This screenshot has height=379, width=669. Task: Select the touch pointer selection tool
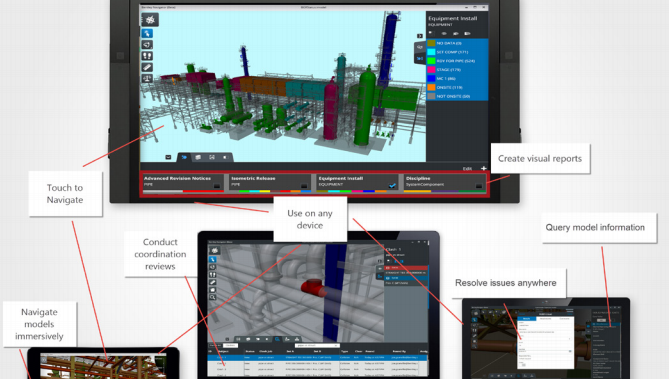click(147, 33)
